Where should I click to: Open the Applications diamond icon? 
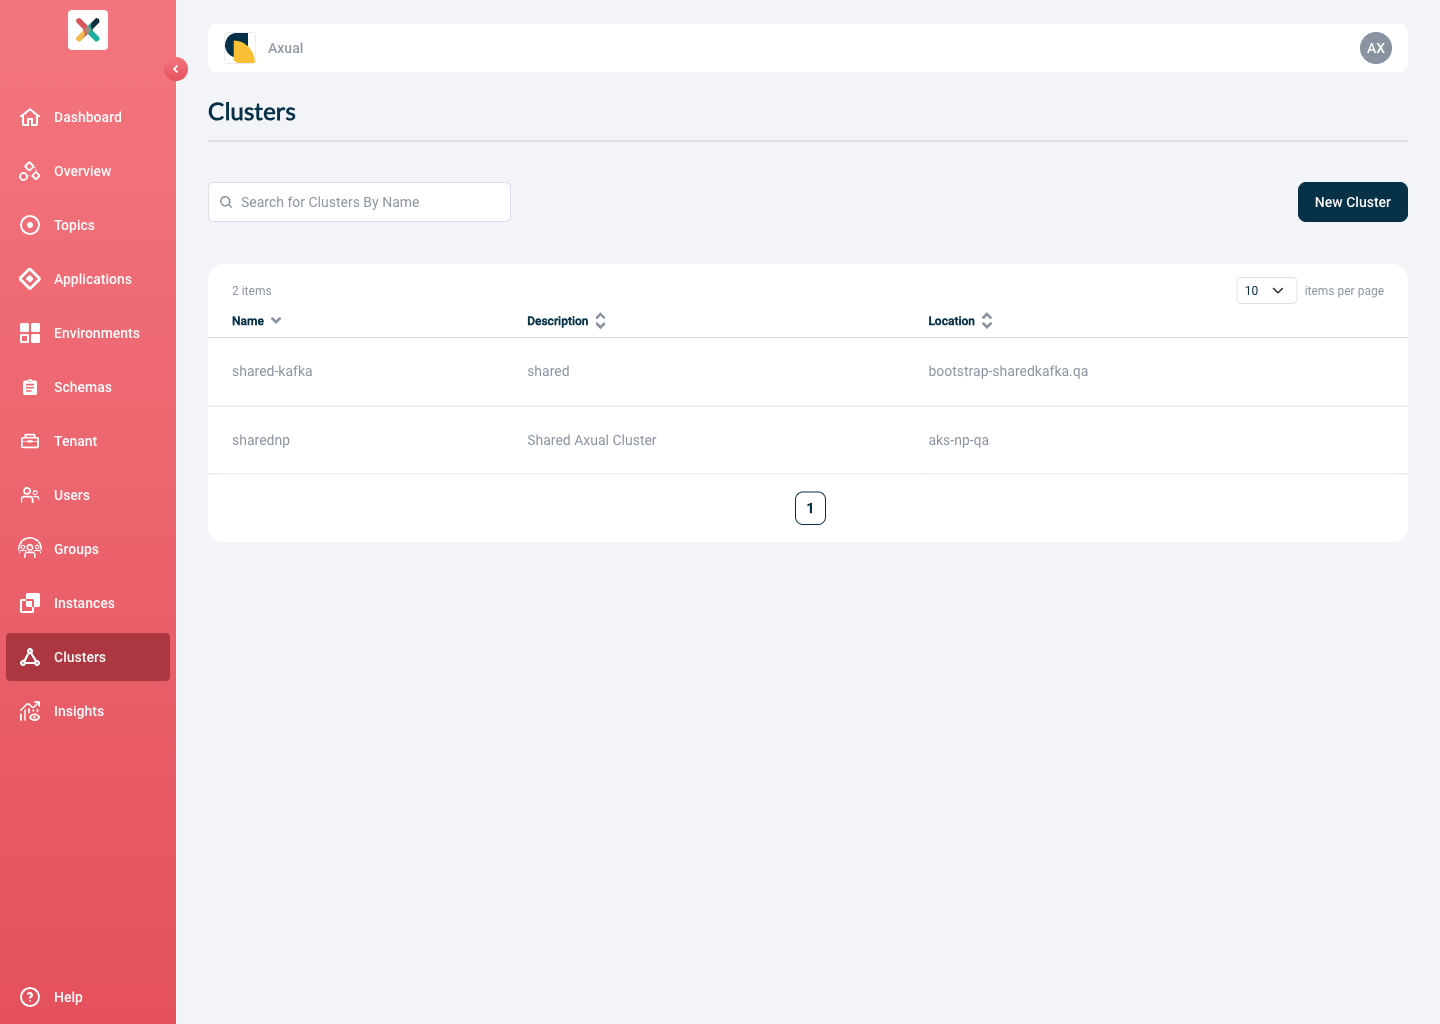[x=30, y=279]
